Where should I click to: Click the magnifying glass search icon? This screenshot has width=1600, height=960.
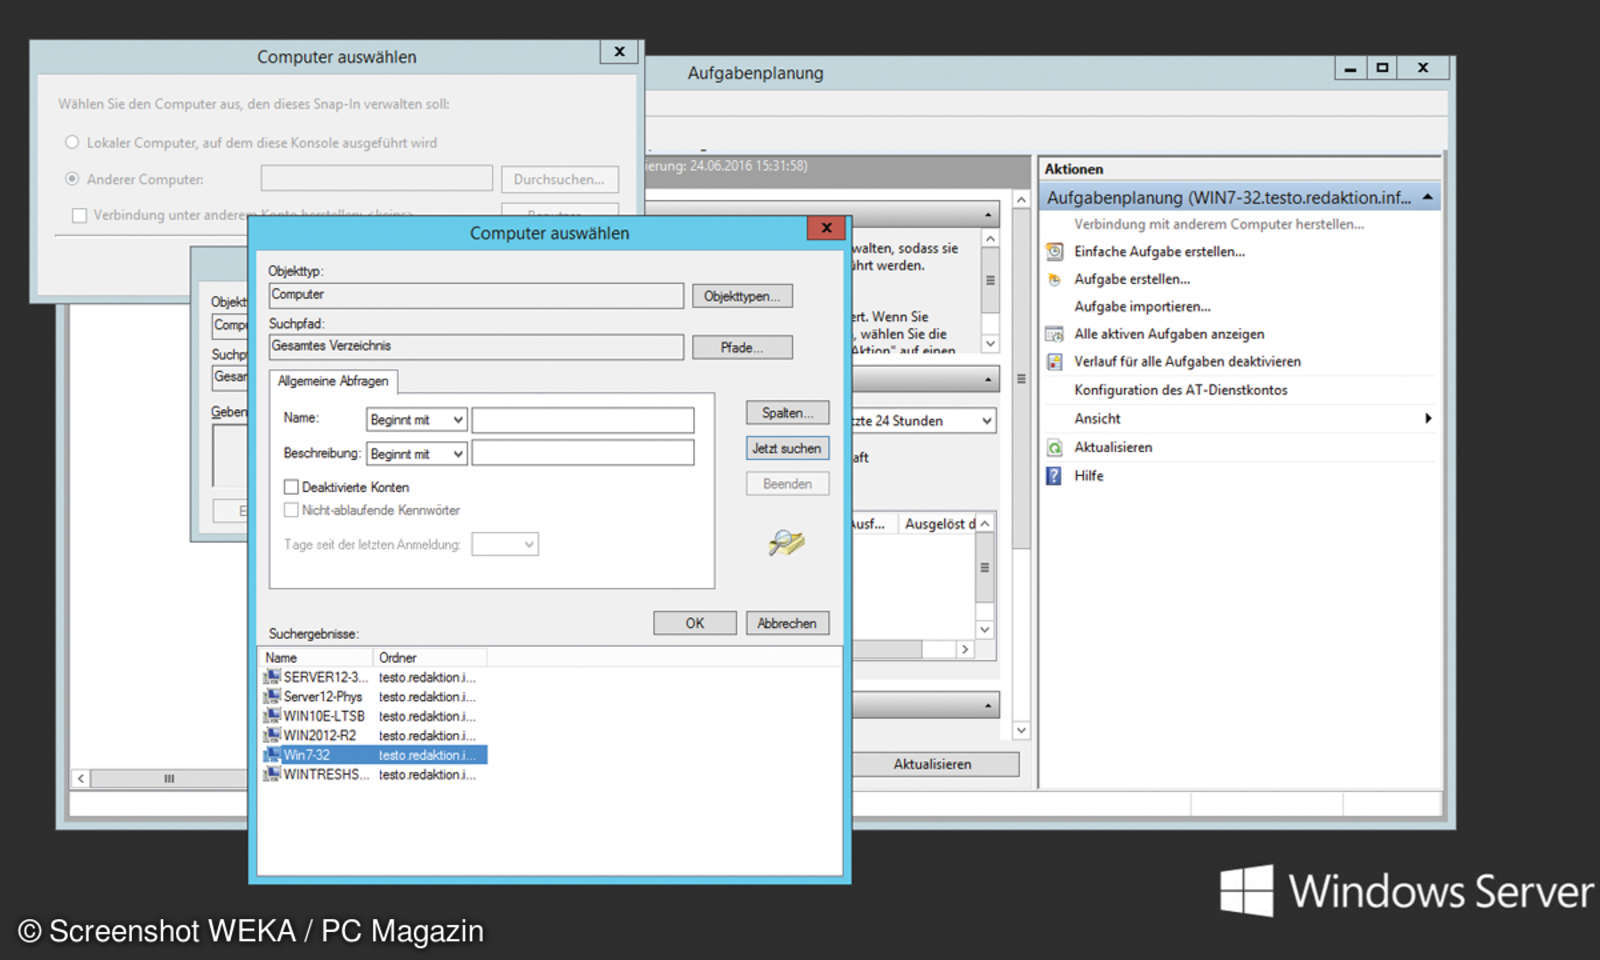[x=786, y=543]
